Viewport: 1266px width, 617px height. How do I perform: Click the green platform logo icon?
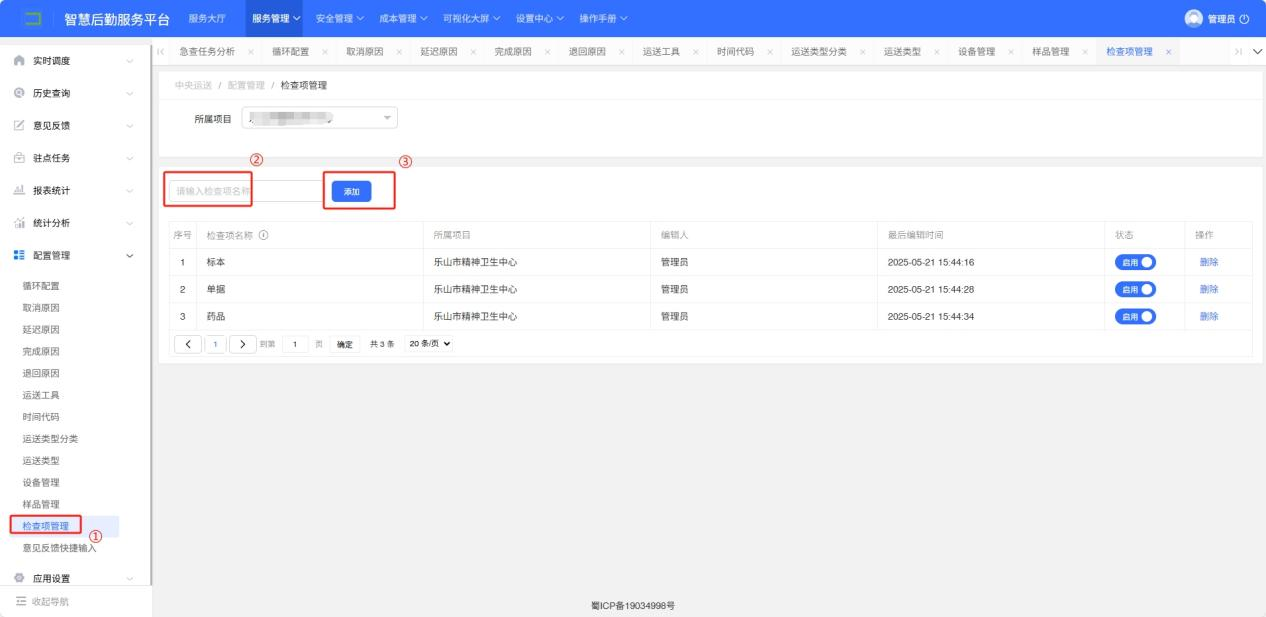(32, 19)
